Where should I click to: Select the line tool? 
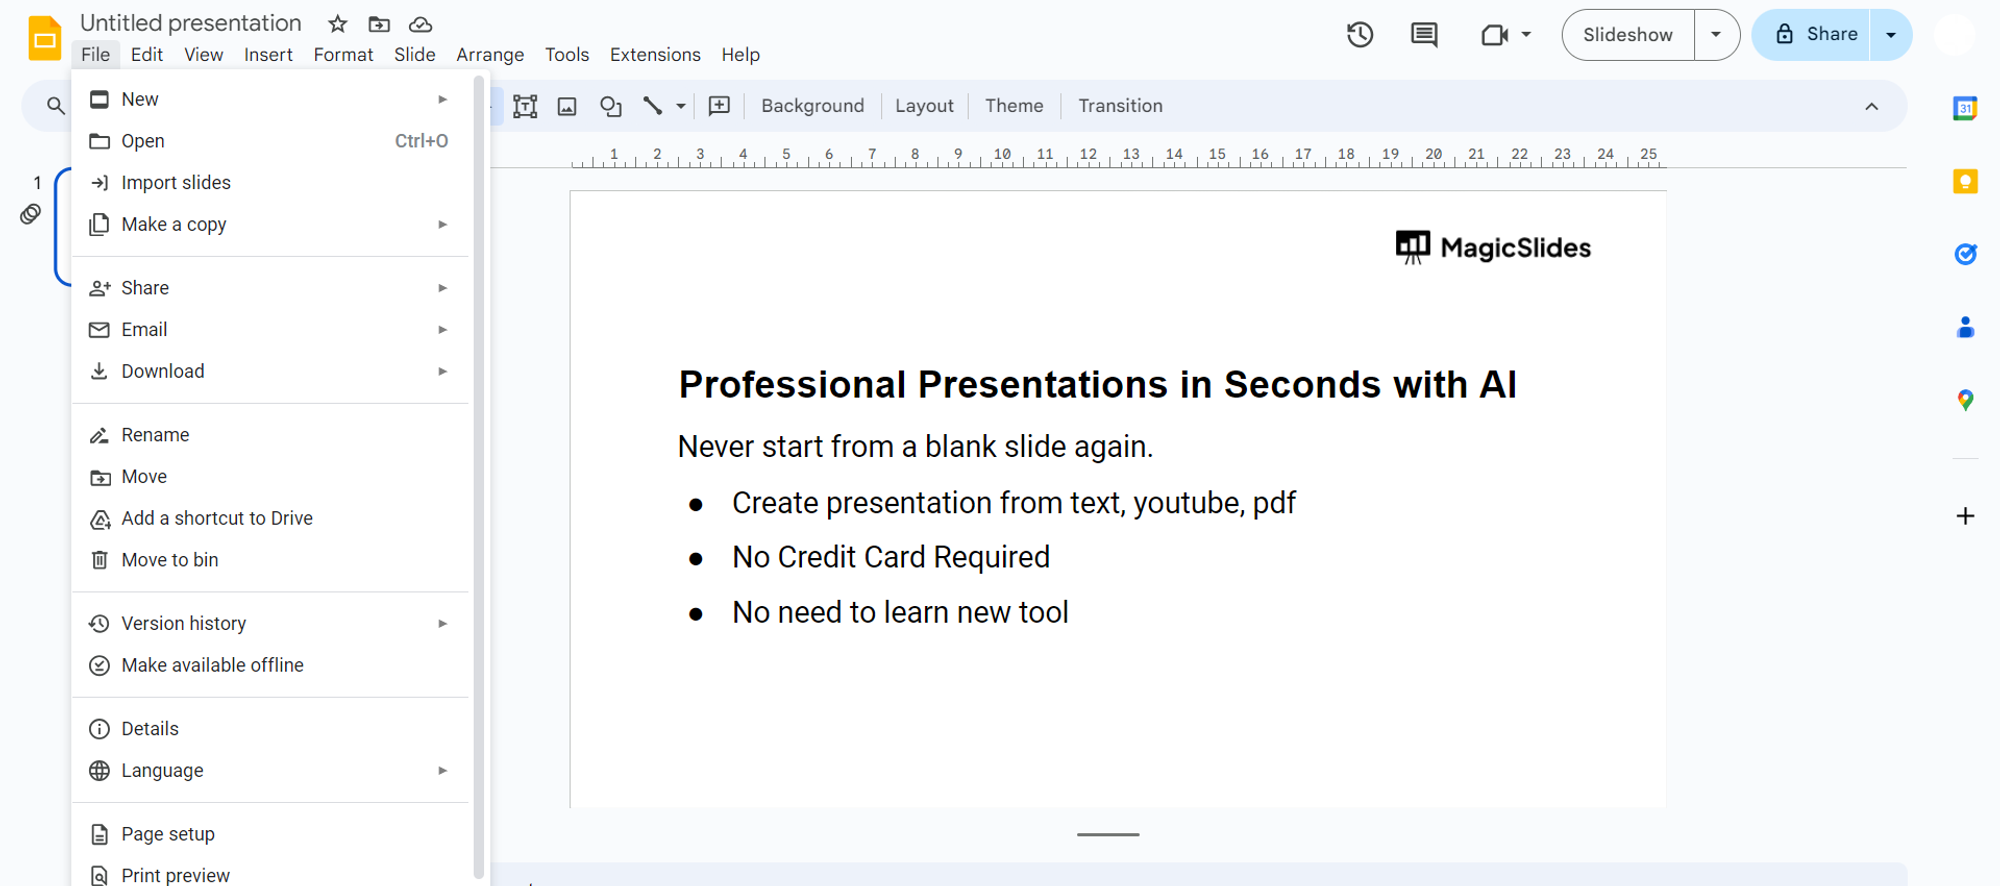(652, 106)
